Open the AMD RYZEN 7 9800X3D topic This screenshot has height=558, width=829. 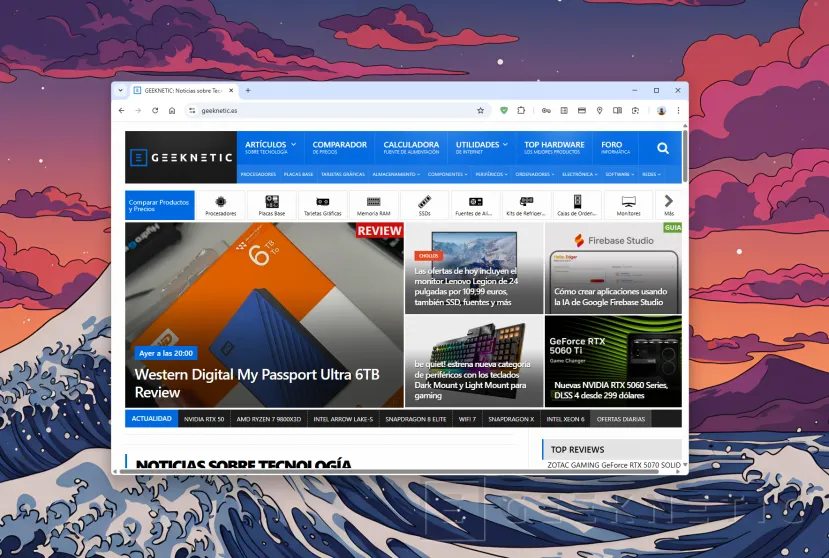(269, 419)
